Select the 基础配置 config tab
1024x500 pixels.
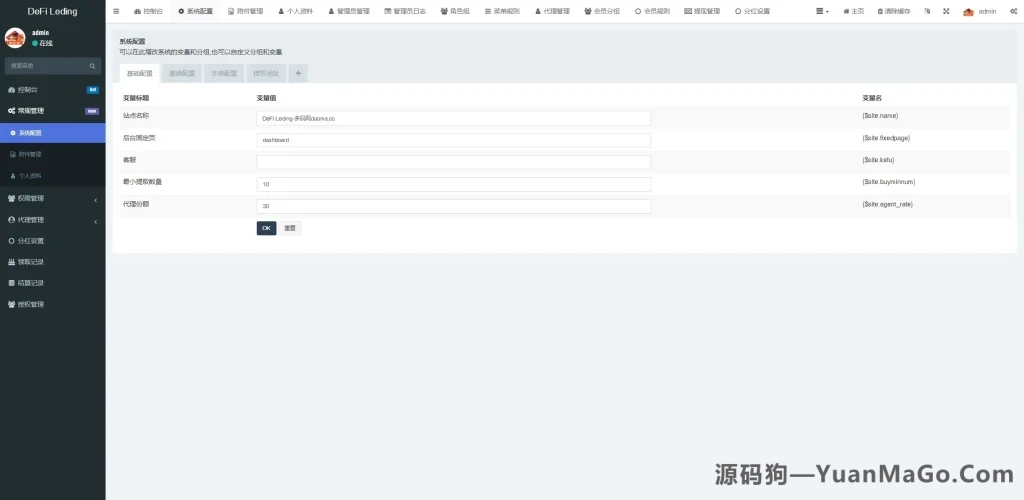[139, 73]
